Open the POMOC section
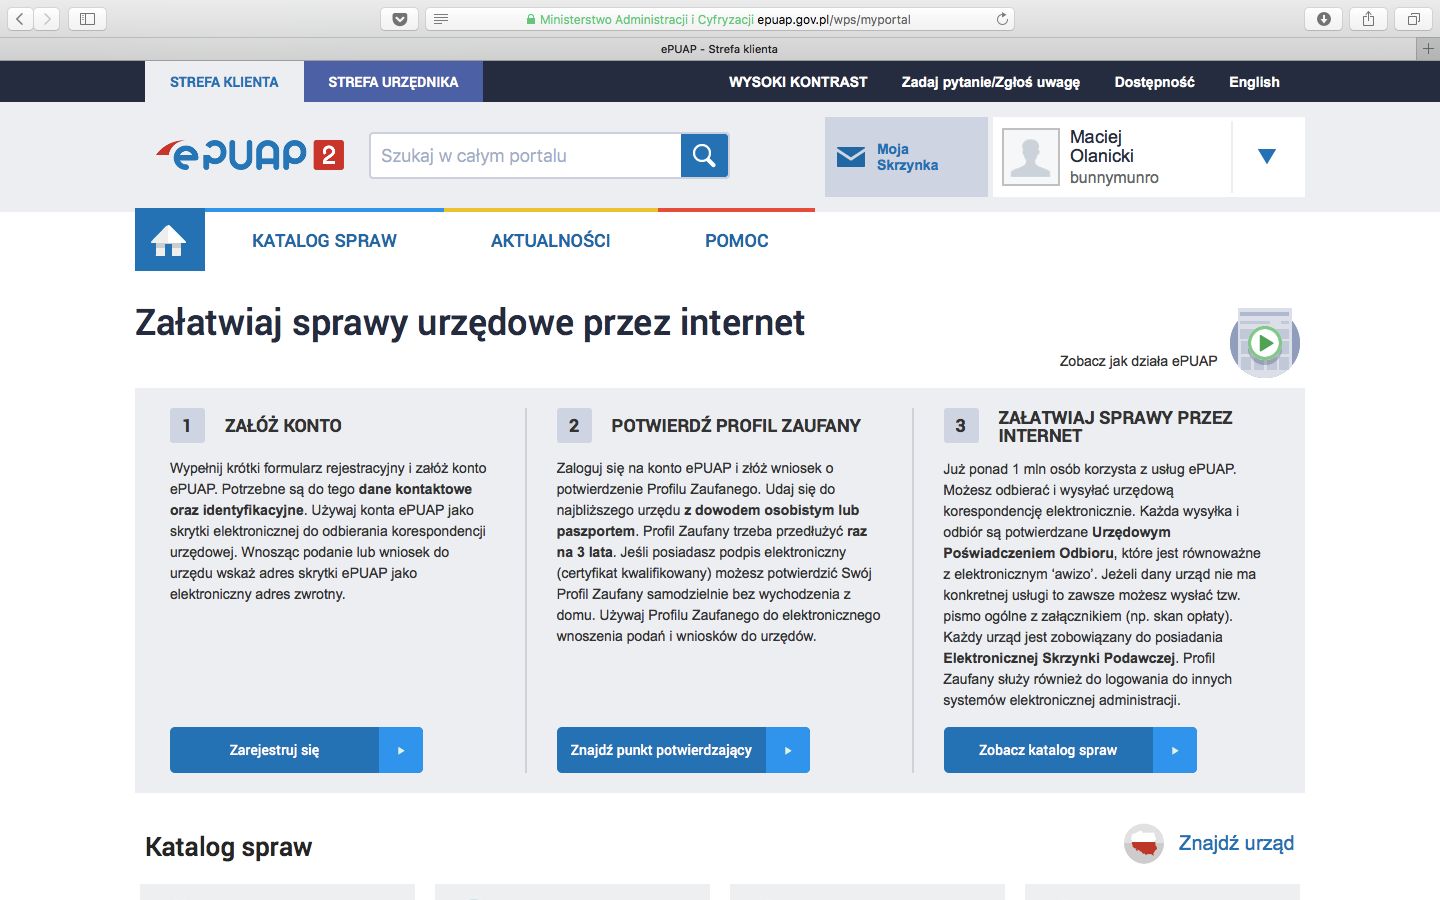The height and width of the screenshot is (900, 1440). 737,240
